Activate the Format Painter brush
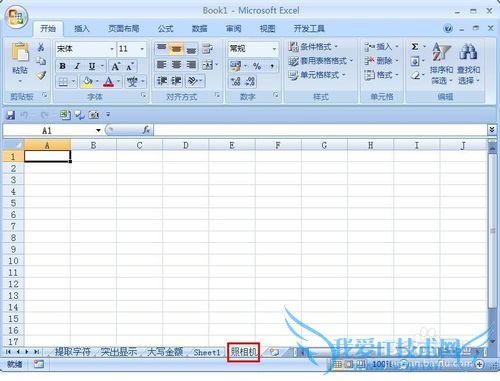500x381 pixels. point(41,76)
